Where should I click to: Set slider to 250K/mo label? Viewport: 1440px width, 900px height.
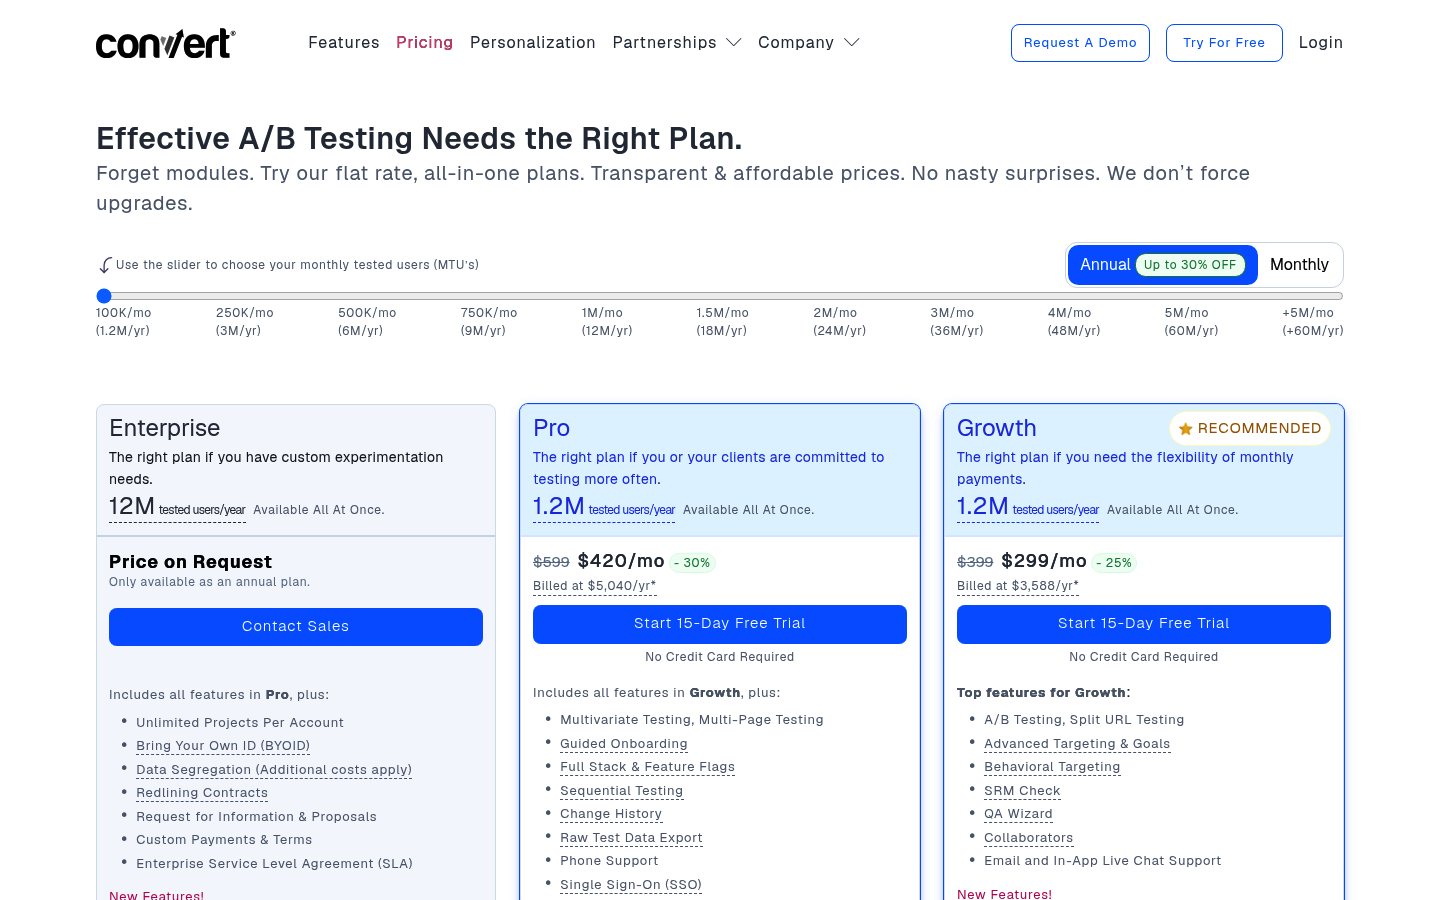point(245,322)
